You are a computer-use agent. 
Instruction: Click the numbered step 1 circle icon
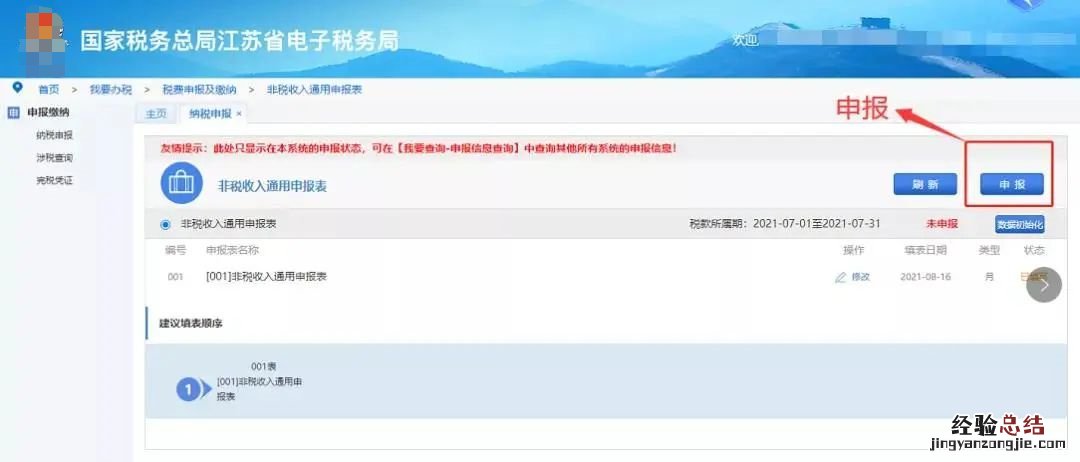[187, 390]
